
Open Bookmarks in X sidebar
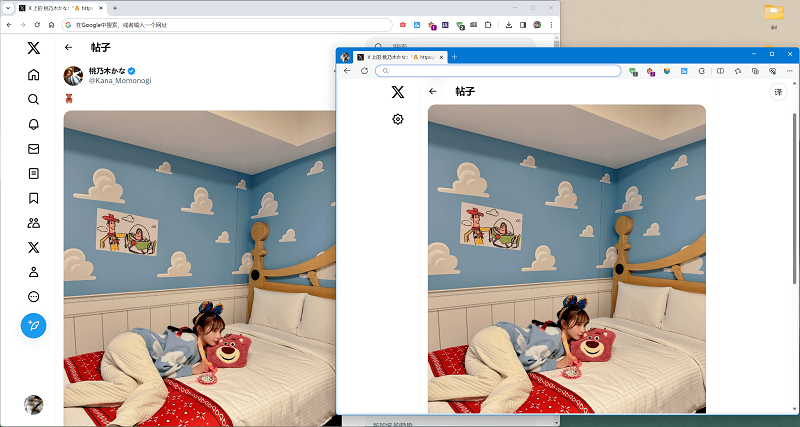[x=33, y=198]
